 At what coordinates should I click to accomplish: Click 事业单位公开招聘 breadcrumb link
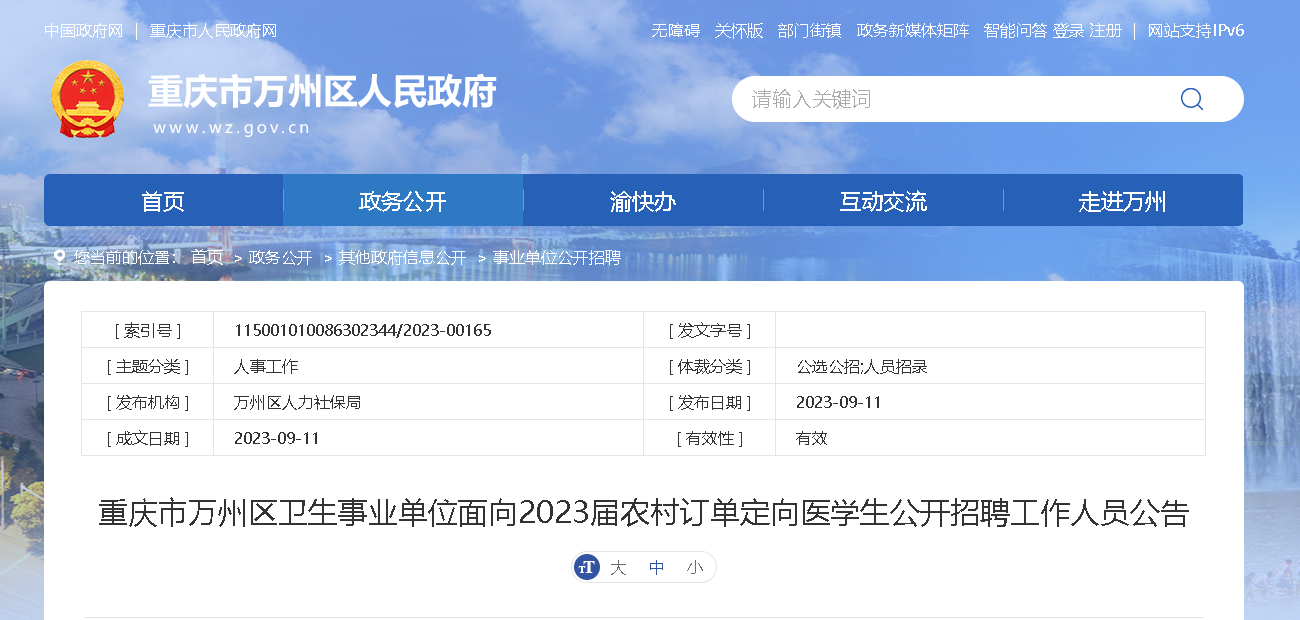click(x=556, y=257)
